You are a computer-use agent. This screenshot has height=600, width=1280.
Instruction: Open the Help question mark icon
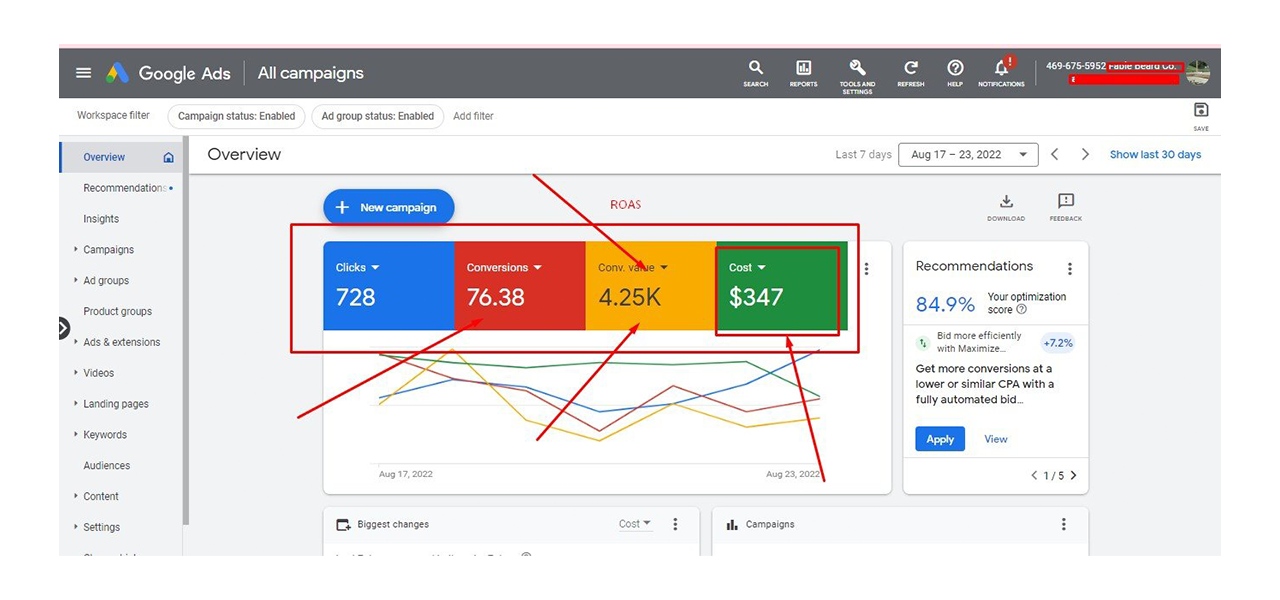click(955, 69)
